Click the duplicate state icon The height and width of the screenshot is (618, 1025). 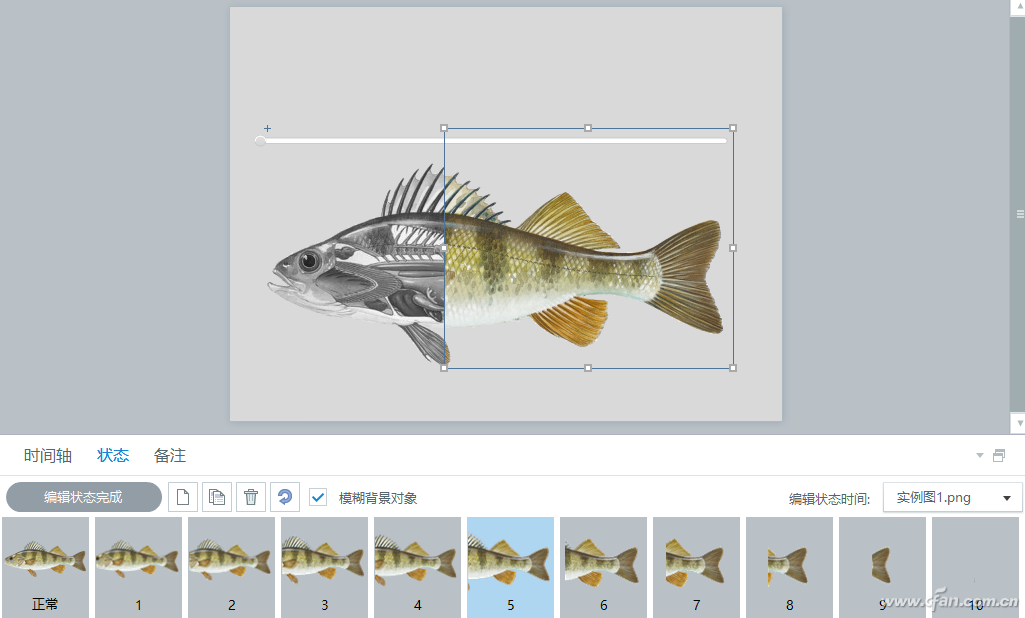point(216,497)
